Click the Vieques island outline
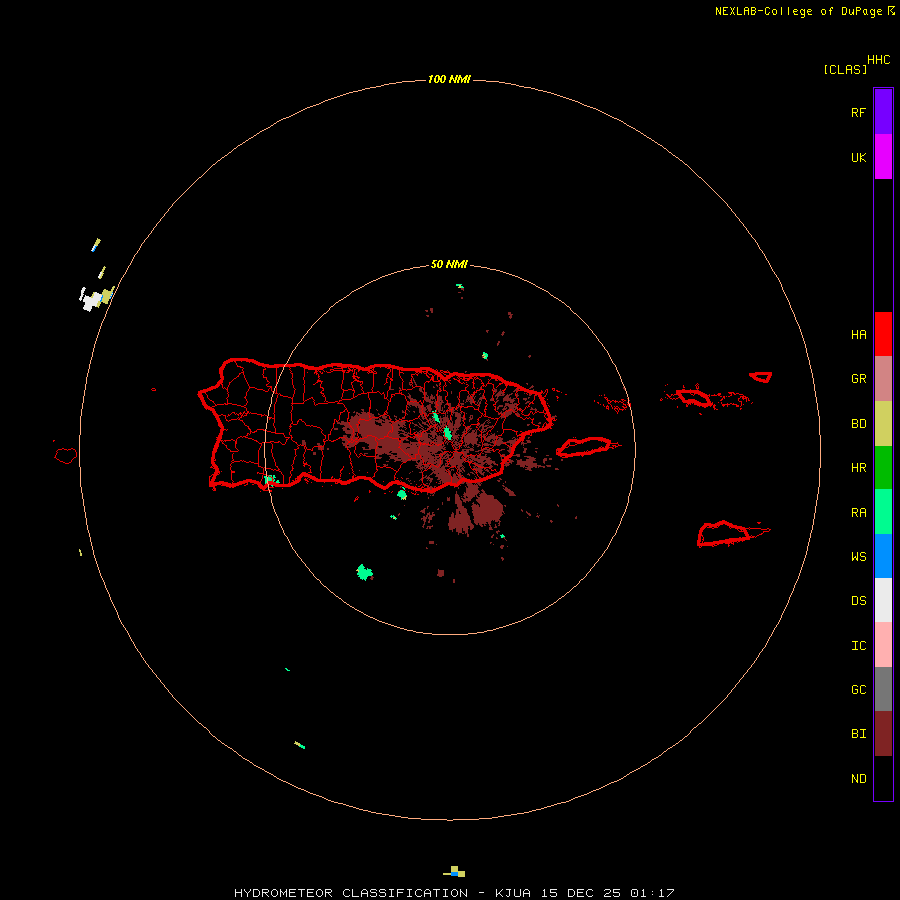 [583, 447]
